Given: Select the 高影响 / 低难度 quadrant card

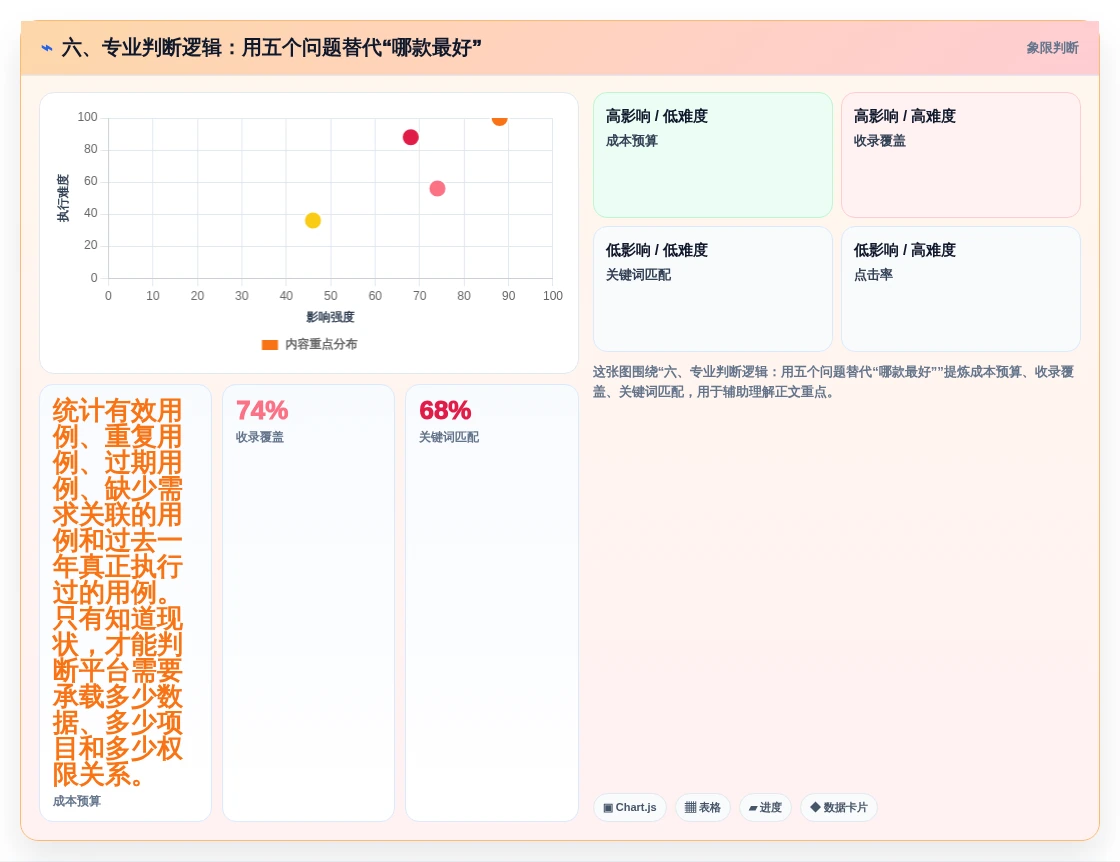Looking at the screenshot, I should 713,155.
